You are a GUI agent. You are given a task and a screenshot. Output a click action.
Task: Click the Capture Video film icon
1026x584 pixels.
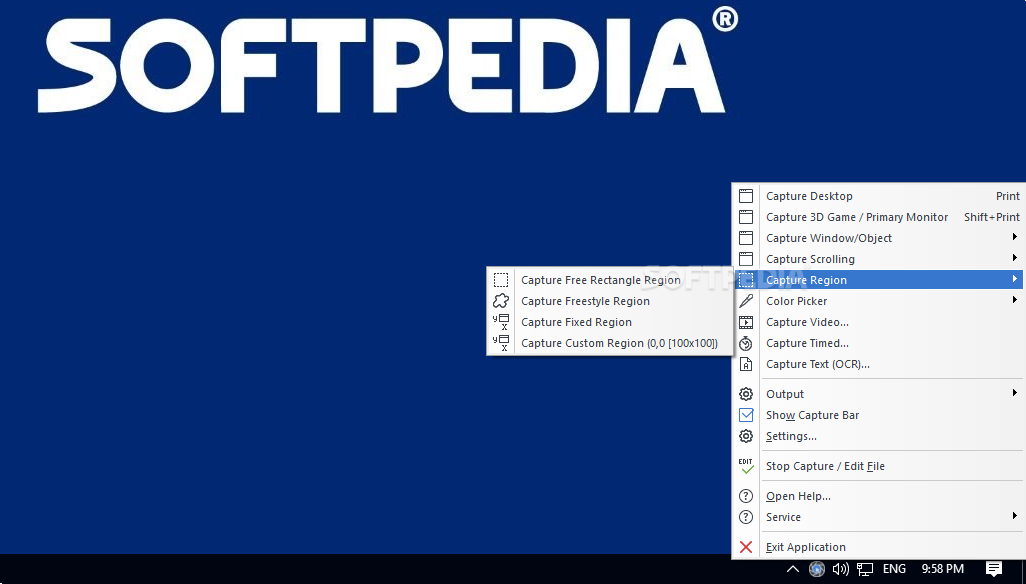click(746, 322)
